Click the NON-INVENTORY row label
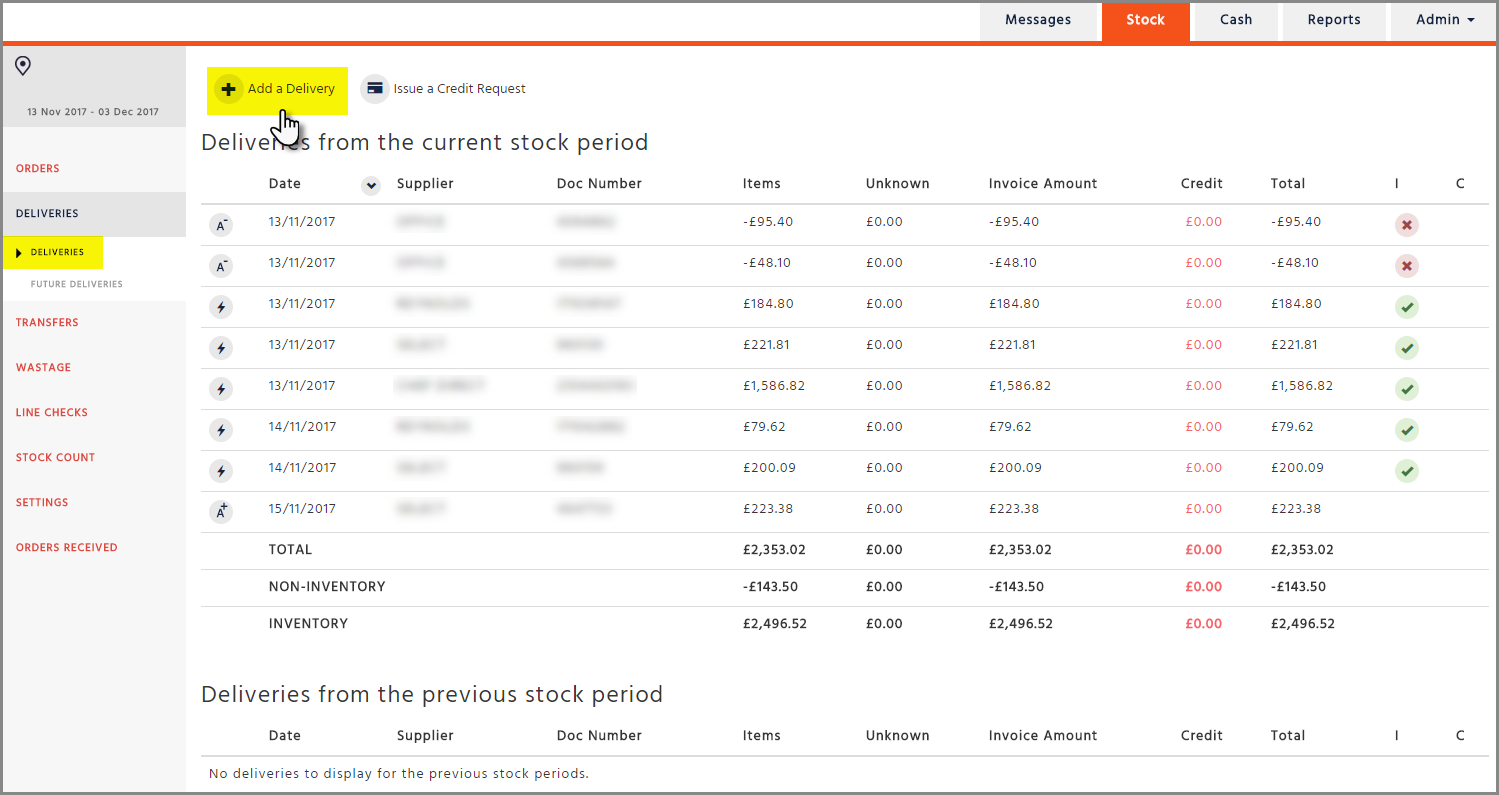This screenshot has height=795, width=1499. (x=327, y=586)
